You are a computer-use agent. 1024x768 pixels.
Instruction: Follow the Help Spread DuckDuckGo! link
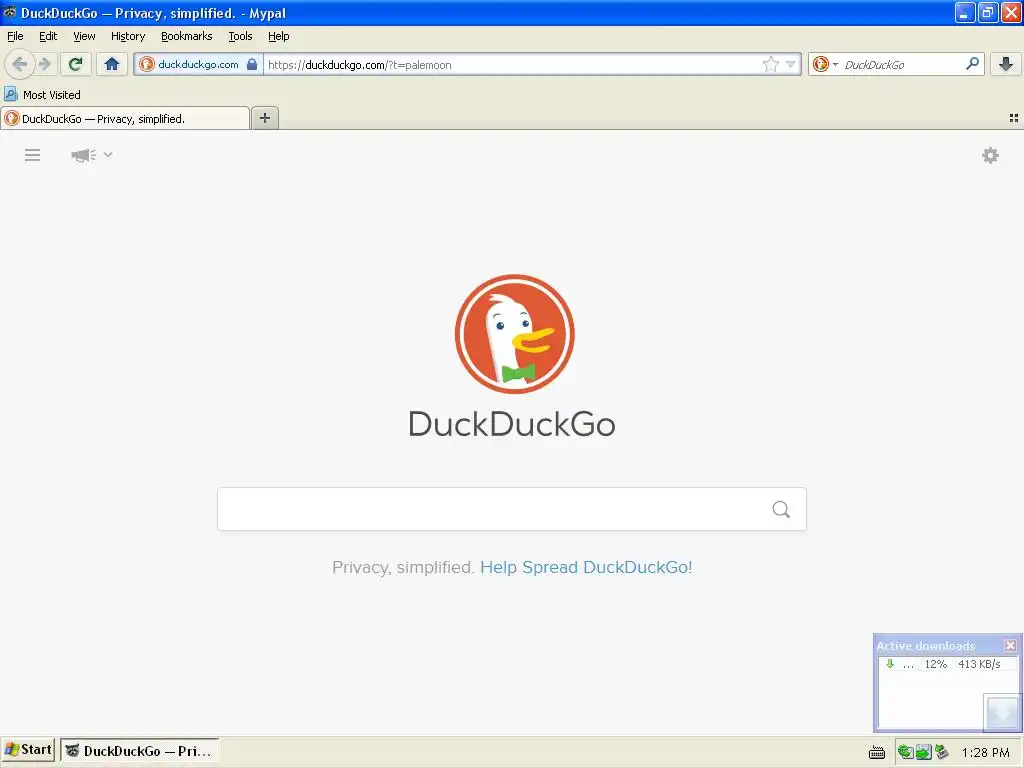586,567
